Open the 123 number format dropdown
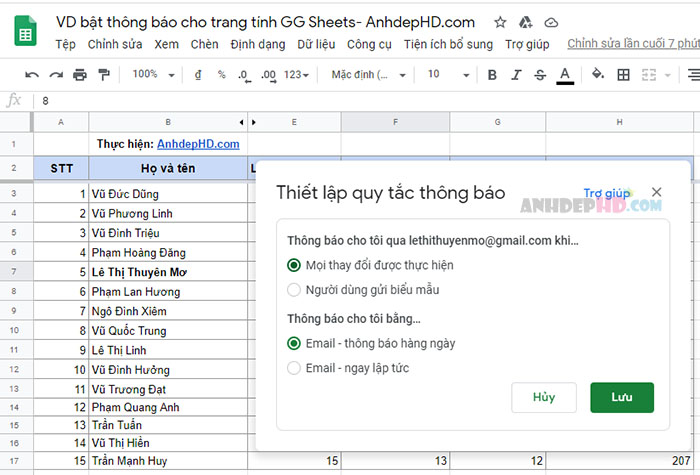Screen dimensions: 700x475 [x=296, y=75]
